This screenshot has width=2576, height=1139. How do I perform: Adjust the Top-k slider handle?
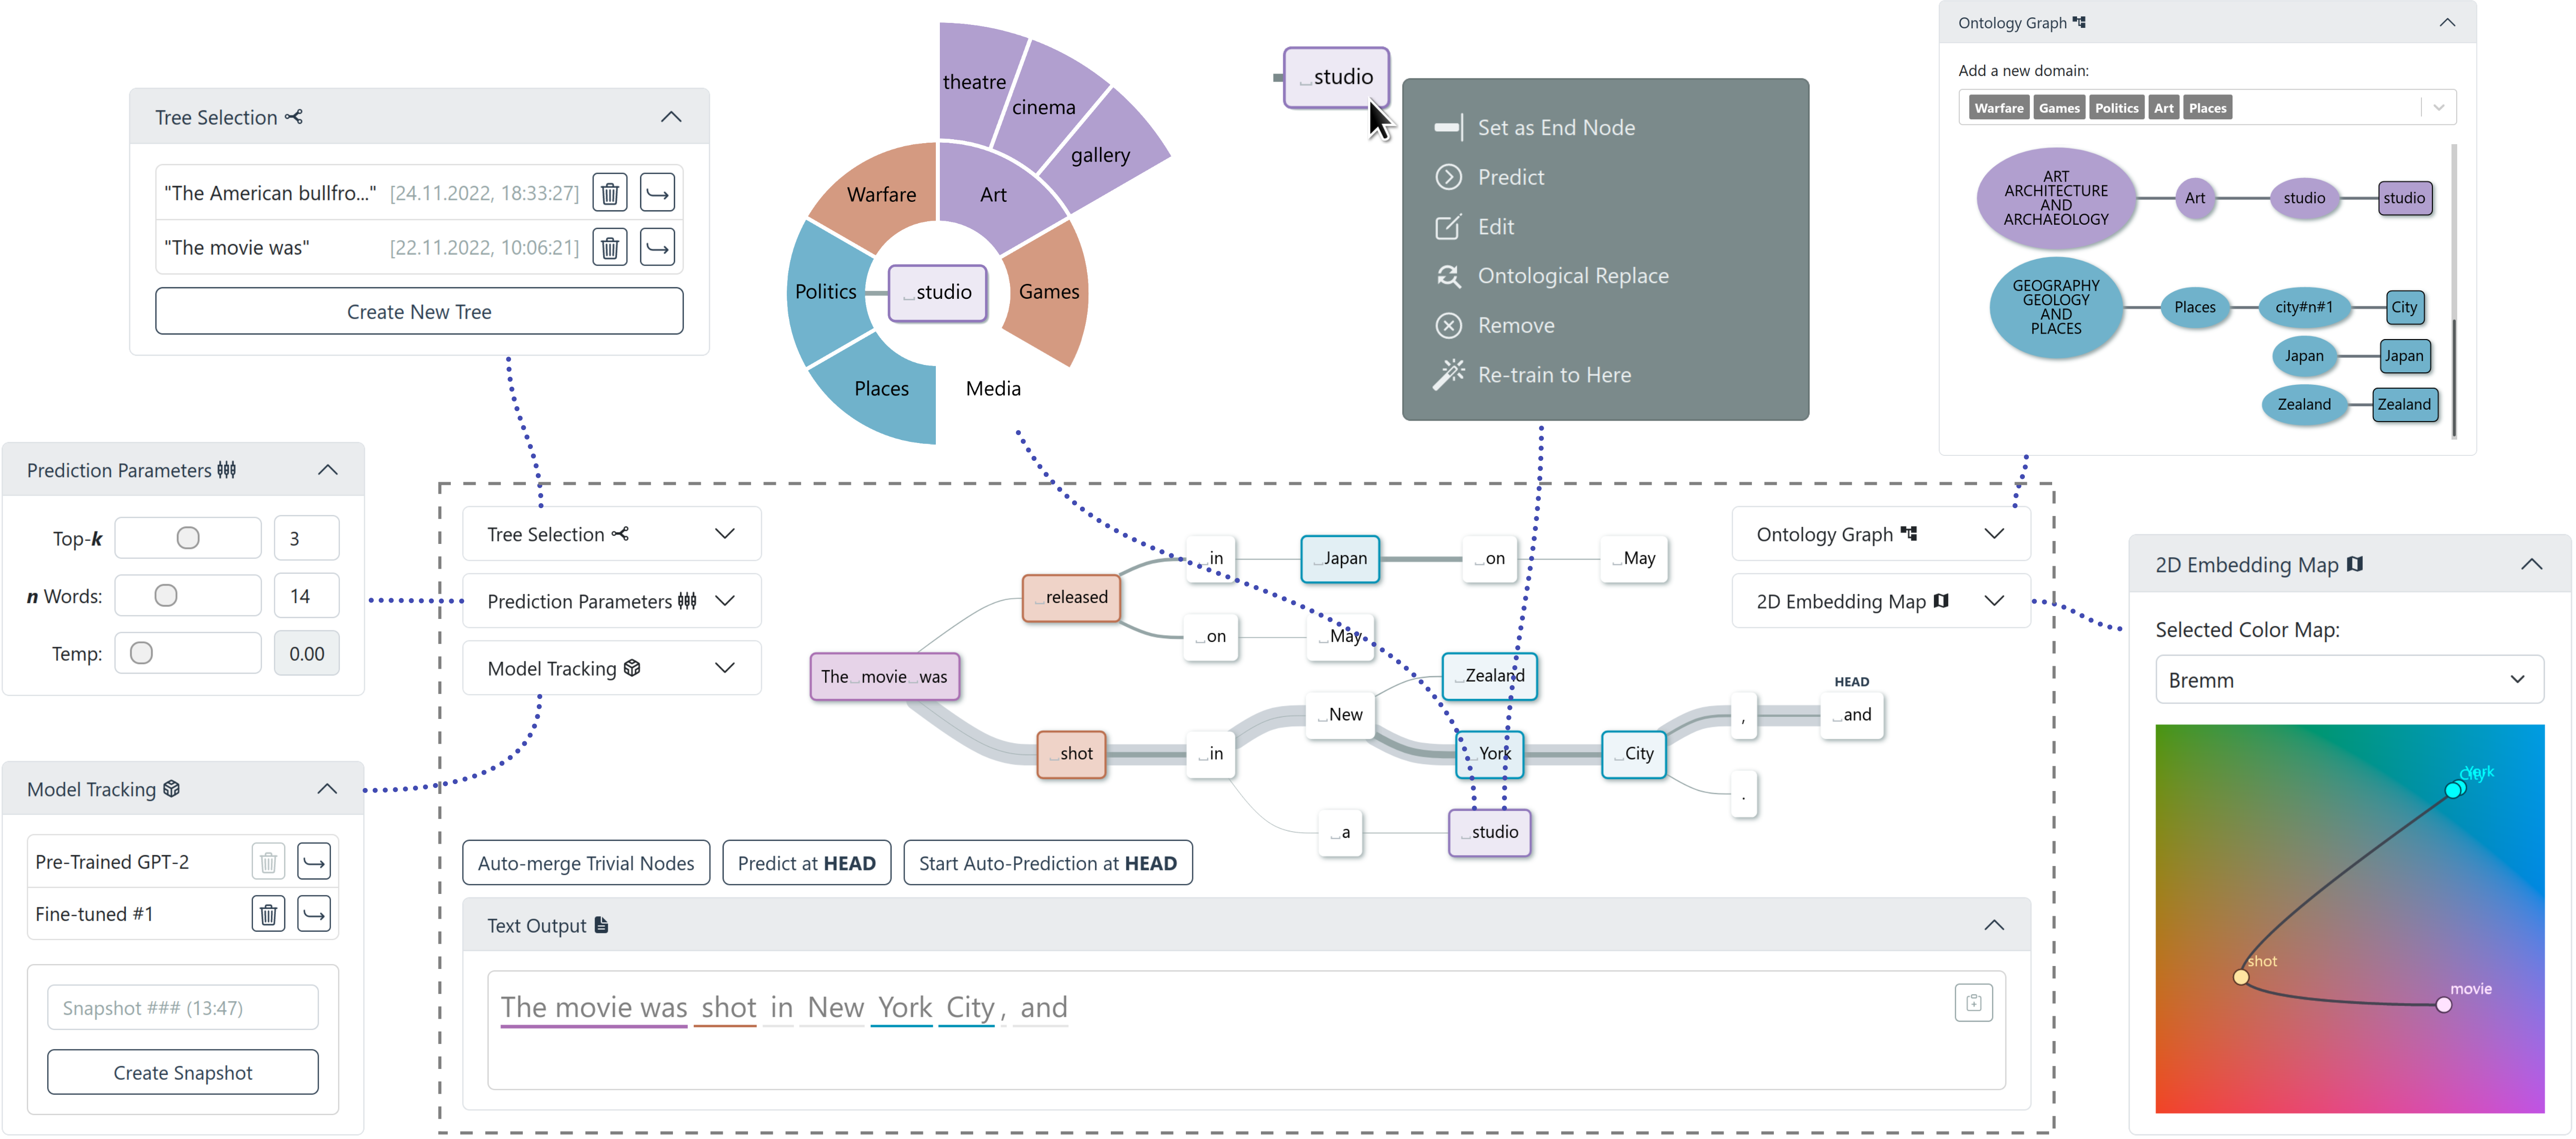(x=187, y=538)
